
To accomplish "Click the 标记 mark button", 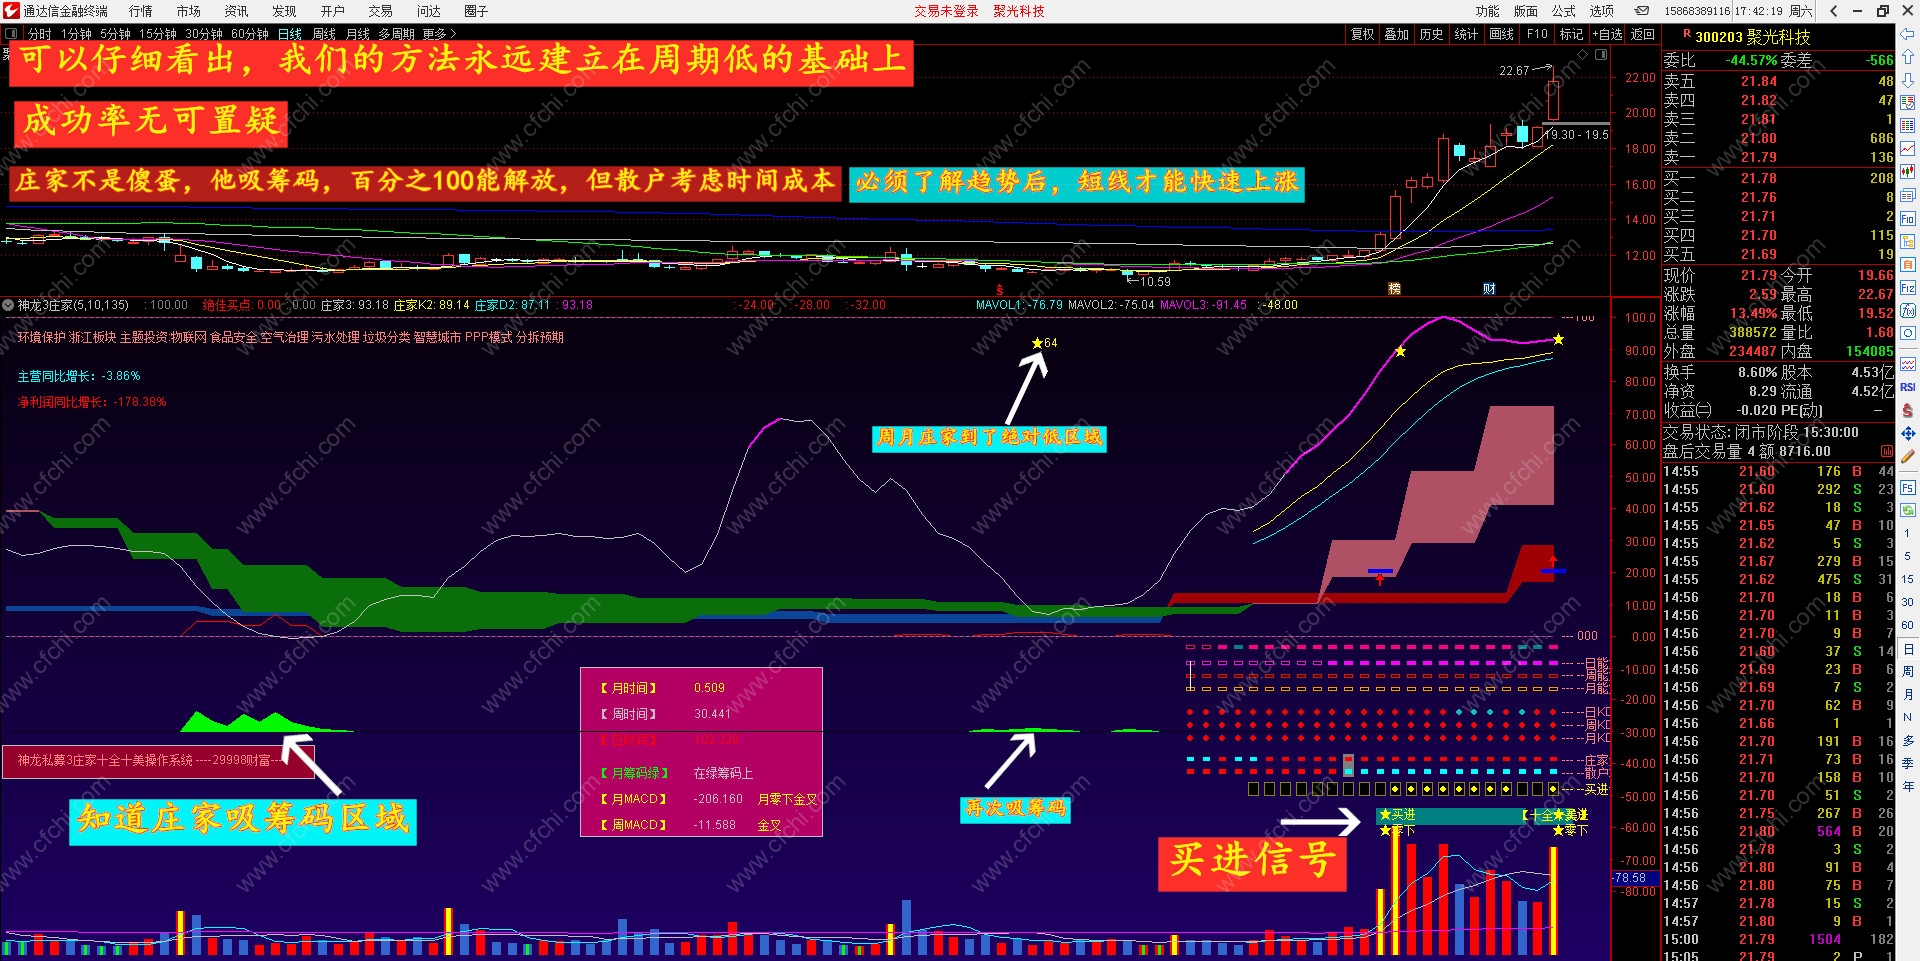I will coord(1571,34).
